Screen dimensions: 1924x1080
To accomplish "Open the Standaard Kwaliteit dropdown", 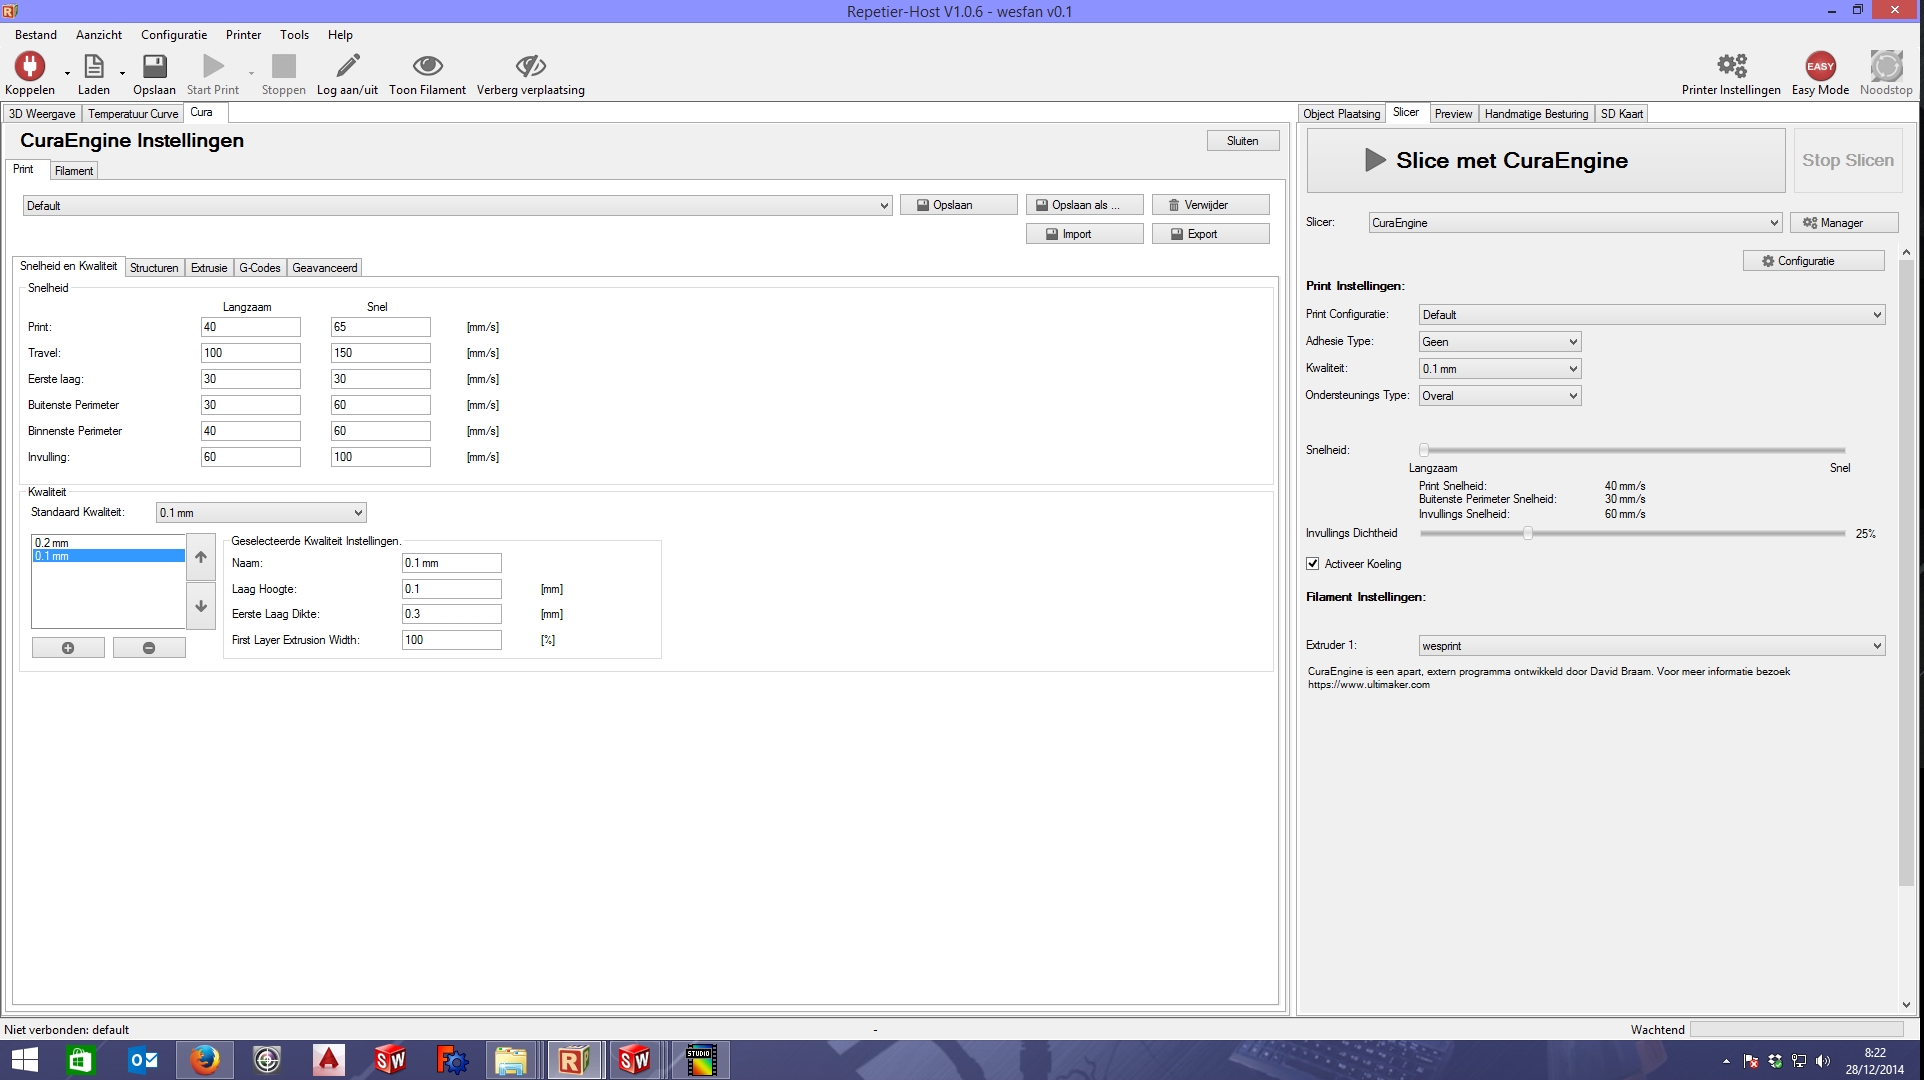I will click(261, 513).
